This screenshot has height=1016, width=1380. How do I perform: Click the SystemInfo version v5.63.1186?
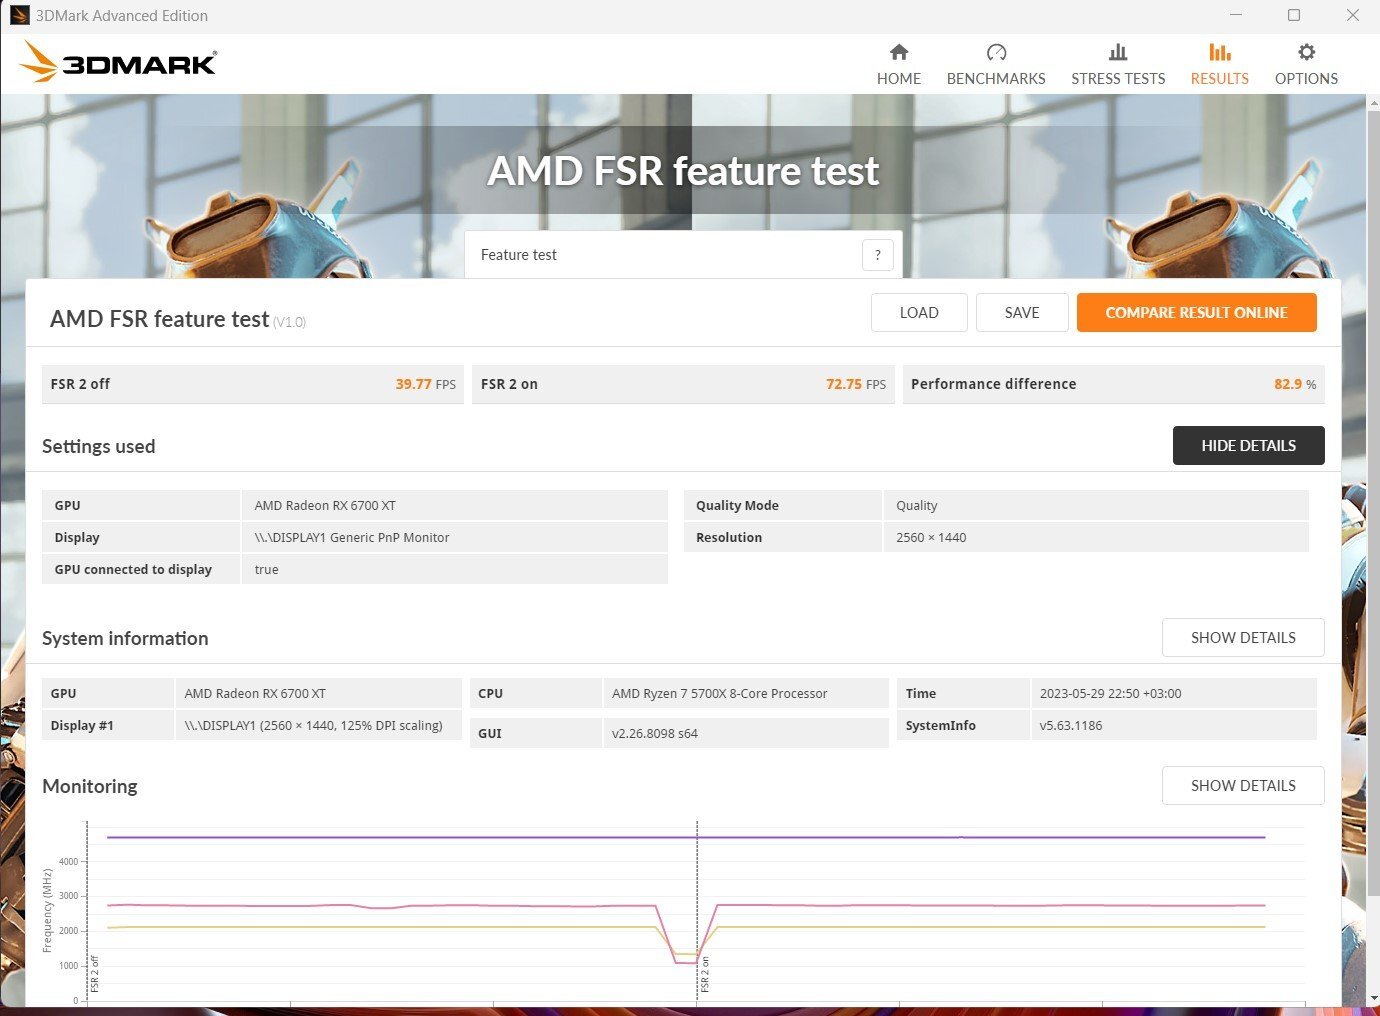[1071, 725]
